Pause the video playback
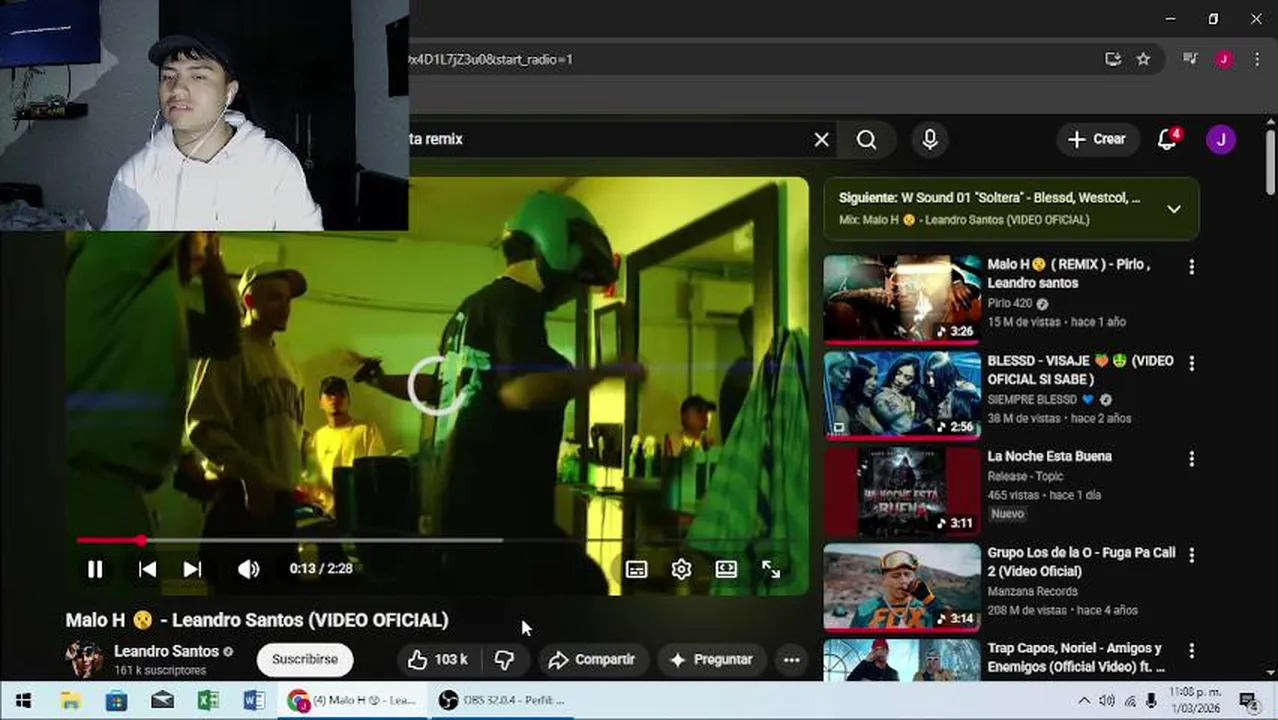This screenshot has height=720, width=1278. pos(95,569)
